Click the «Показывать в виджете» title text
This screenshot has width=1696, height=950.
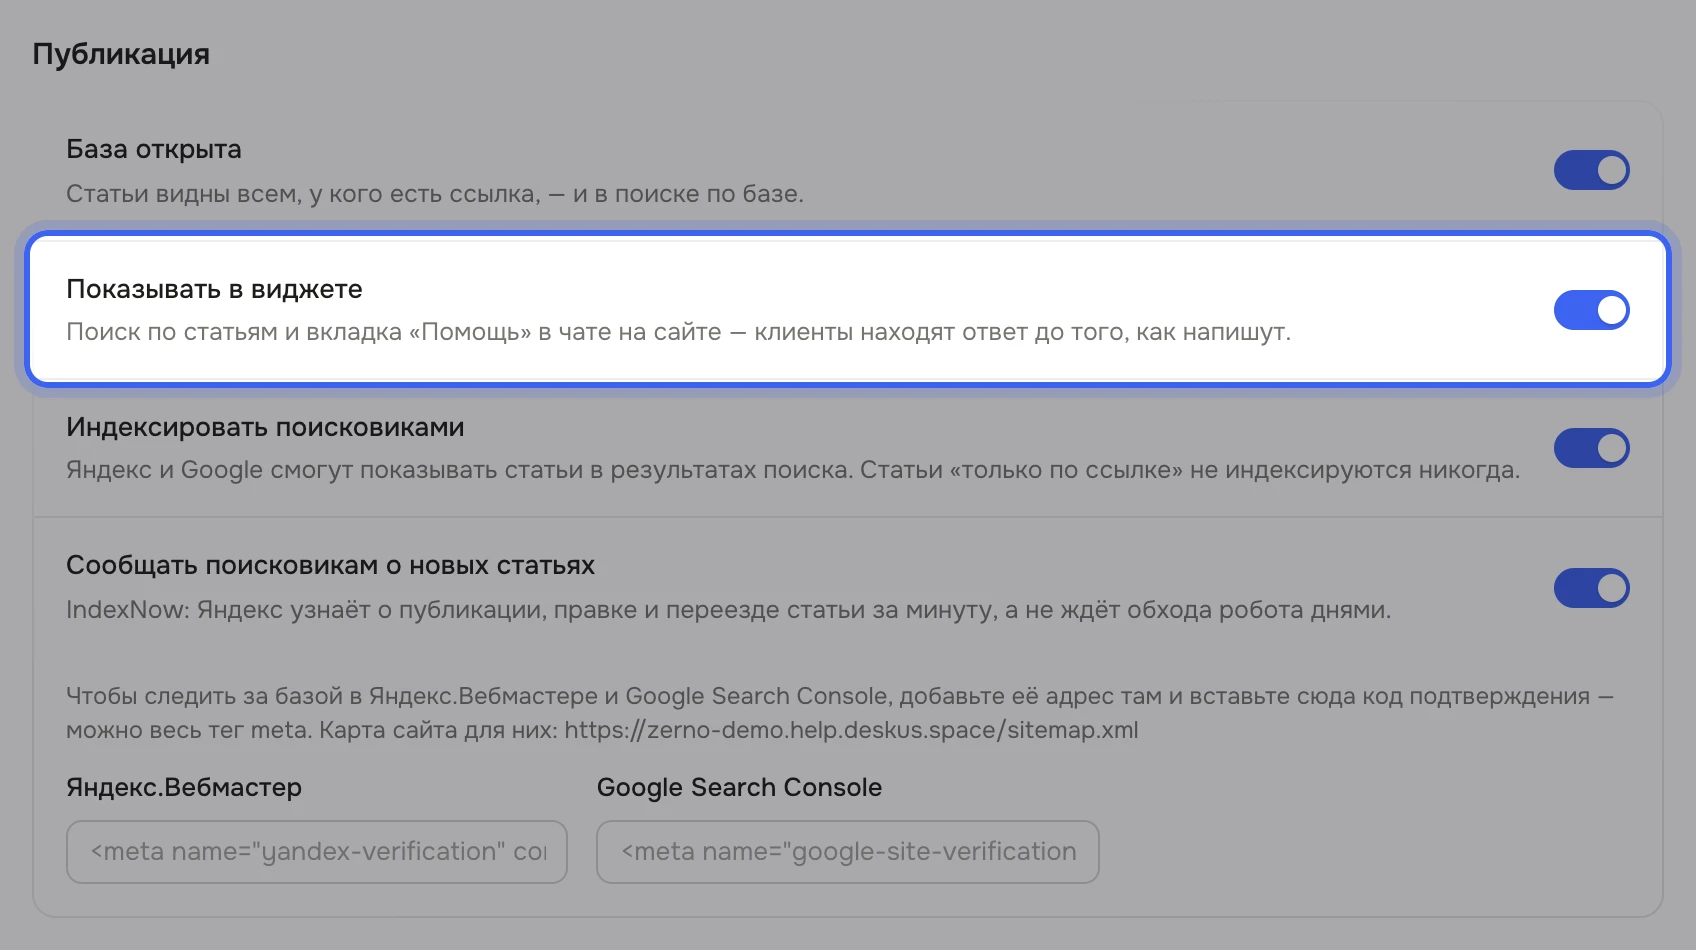point(214,289)
